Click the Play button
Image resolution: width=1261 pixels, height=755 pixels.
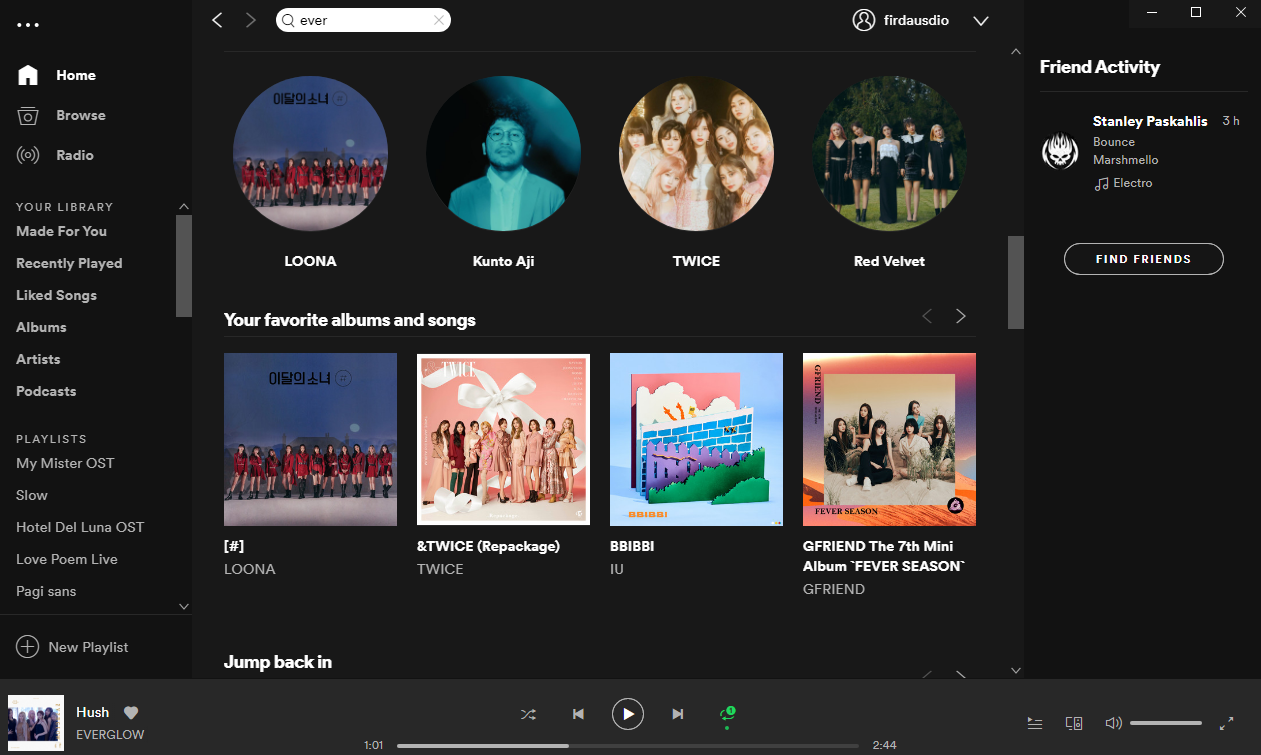(x=628, y=714)
